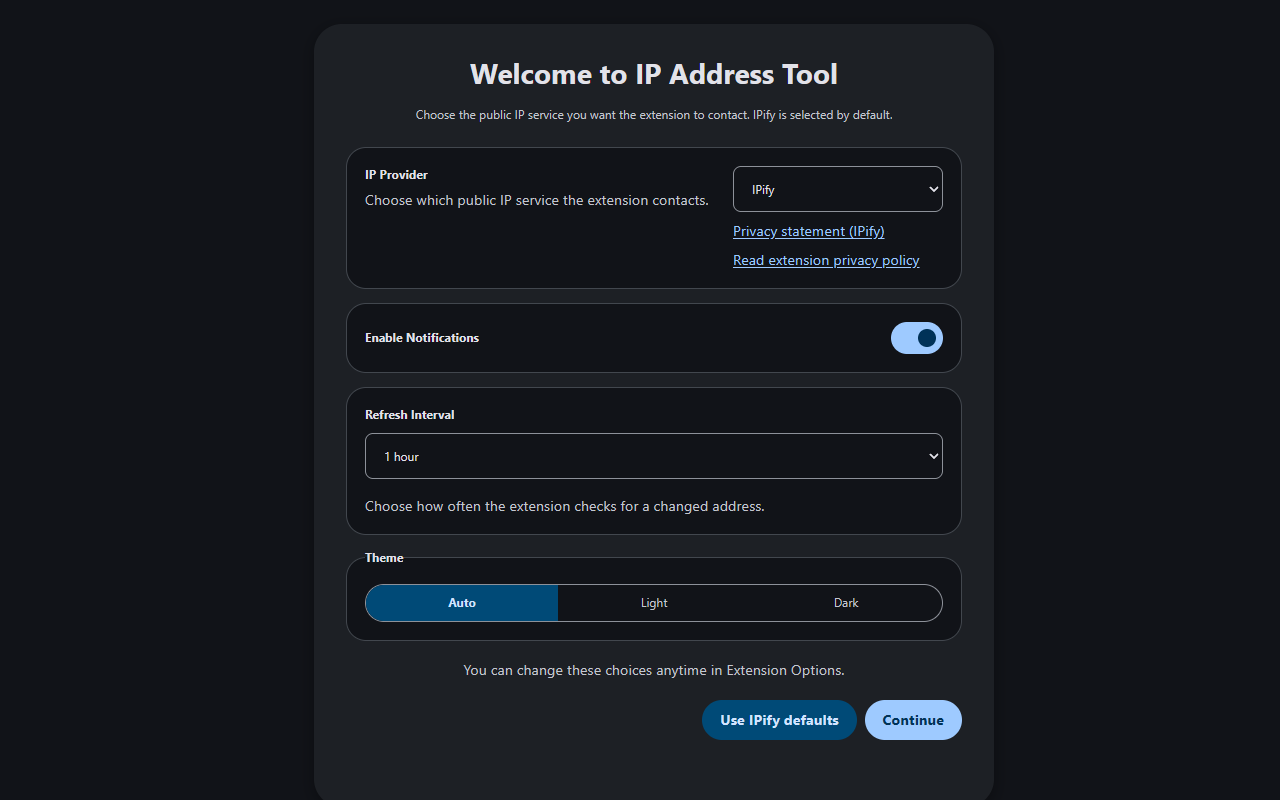Click the Welcome to IP Address Tool heading
The height and width of the screenshot is (800, 1280).
(x=654, y=74)
